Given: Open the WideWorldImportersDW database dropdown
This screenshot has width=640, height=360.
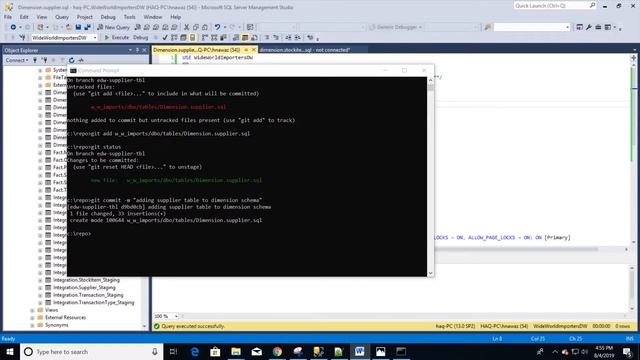Looking at the screenshot, I should pyautogui.click(x=95, y=38).
